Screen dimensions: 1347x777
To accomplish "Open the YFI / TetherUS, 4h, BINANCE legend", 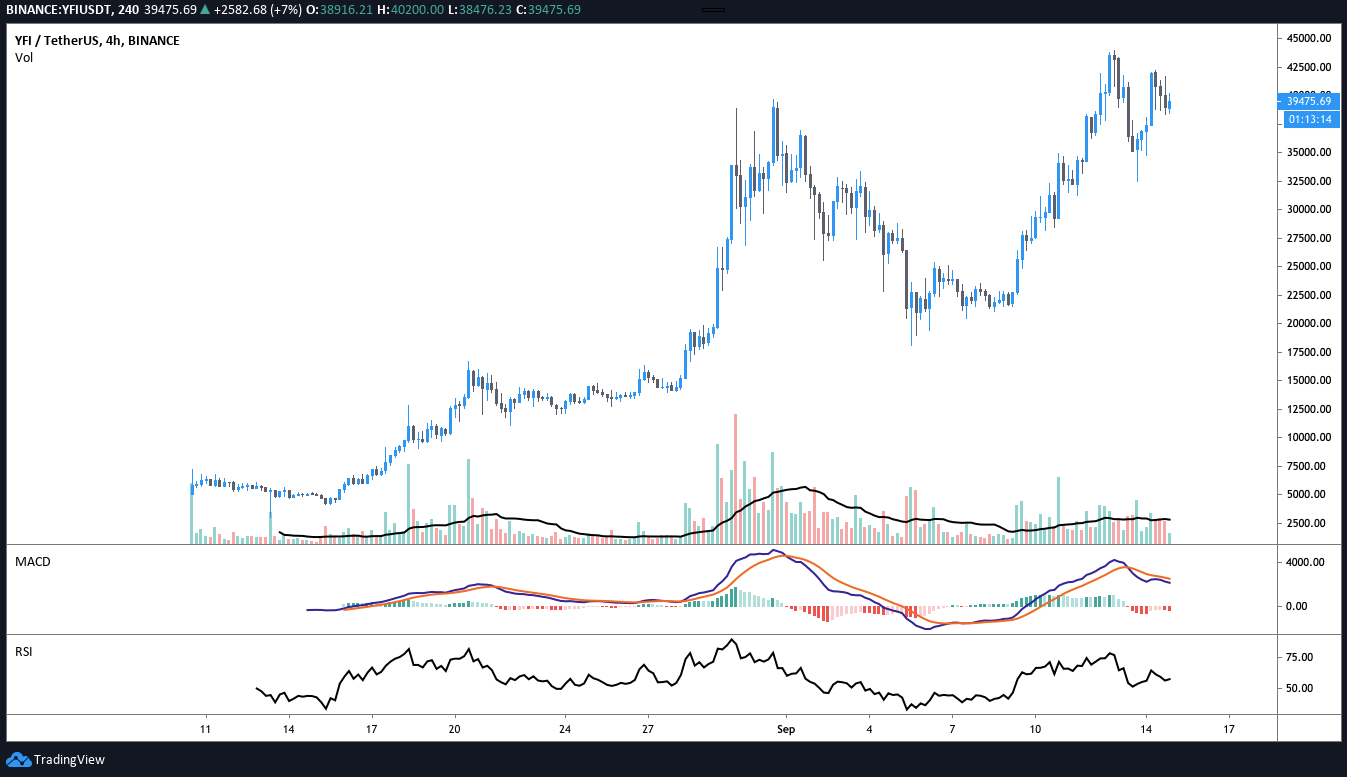I will tap(96, 41).
